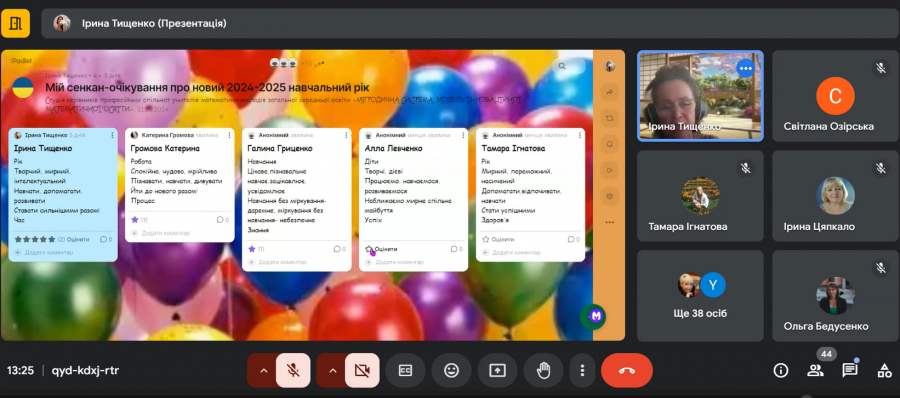
Task: Open three-dot menu on Алла Левченко card
Action: click(463, 135)
